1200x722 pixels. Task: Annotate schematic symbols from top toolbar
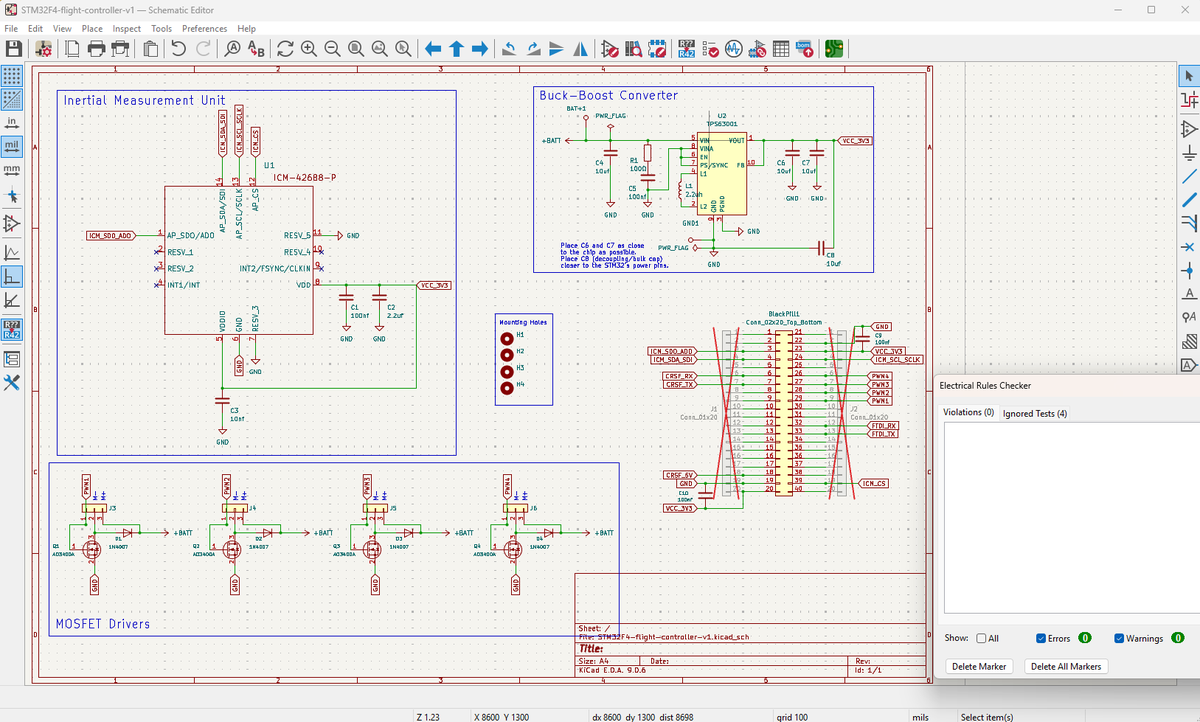pos(687,48)
